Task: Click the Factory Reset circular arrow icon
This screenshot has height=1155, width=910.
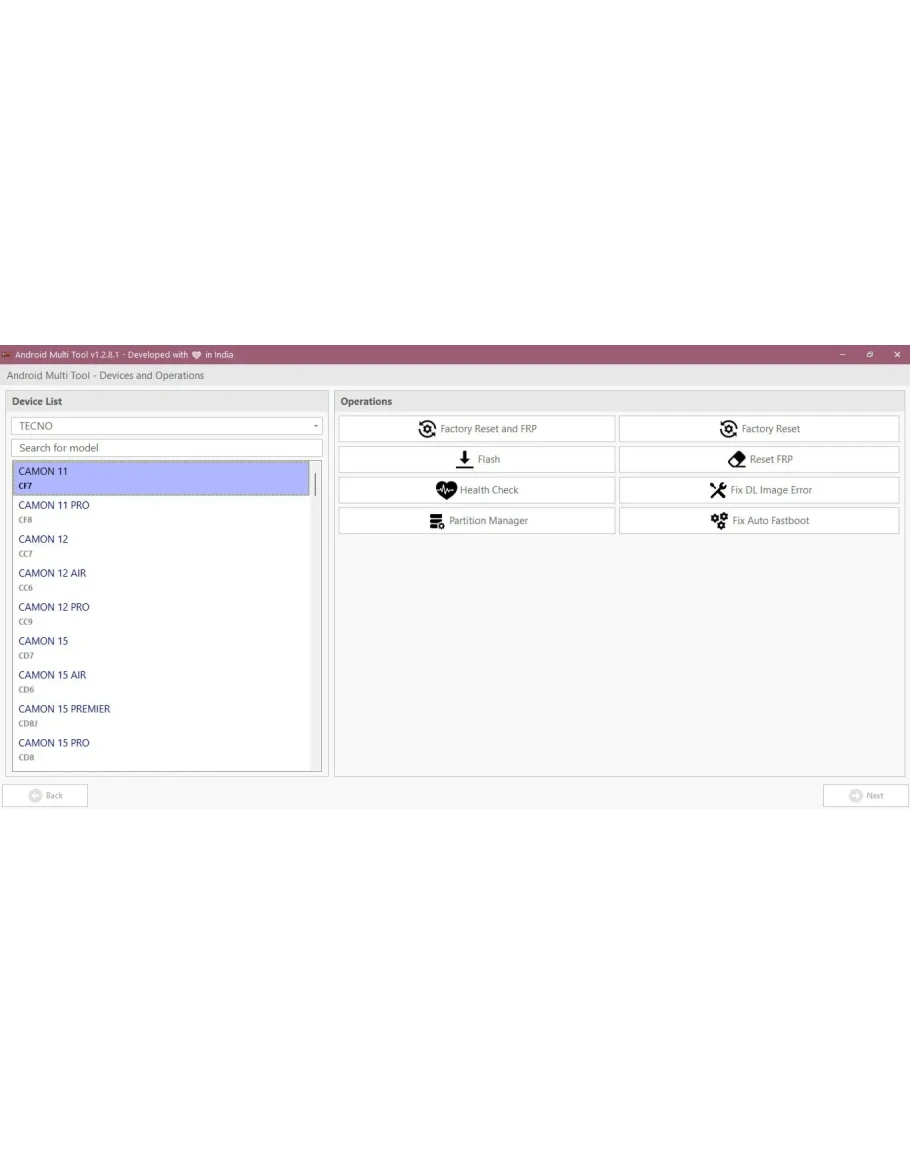Action: click(x=728, y=429)
